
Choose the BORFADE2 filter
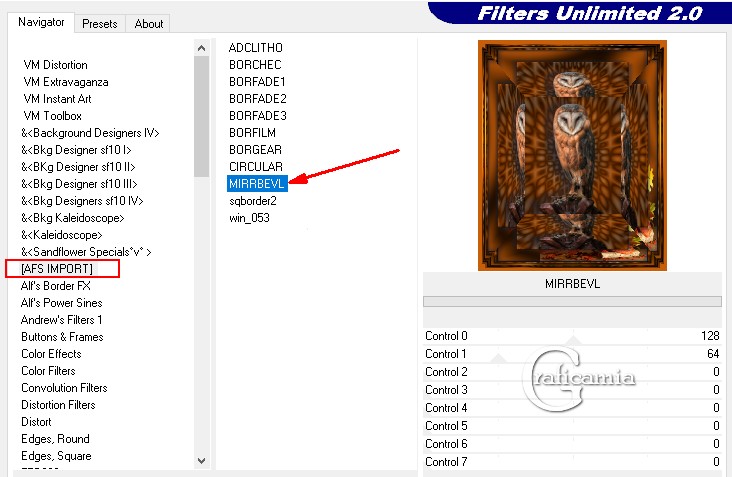pyautogui.click(x=257, y=99)
